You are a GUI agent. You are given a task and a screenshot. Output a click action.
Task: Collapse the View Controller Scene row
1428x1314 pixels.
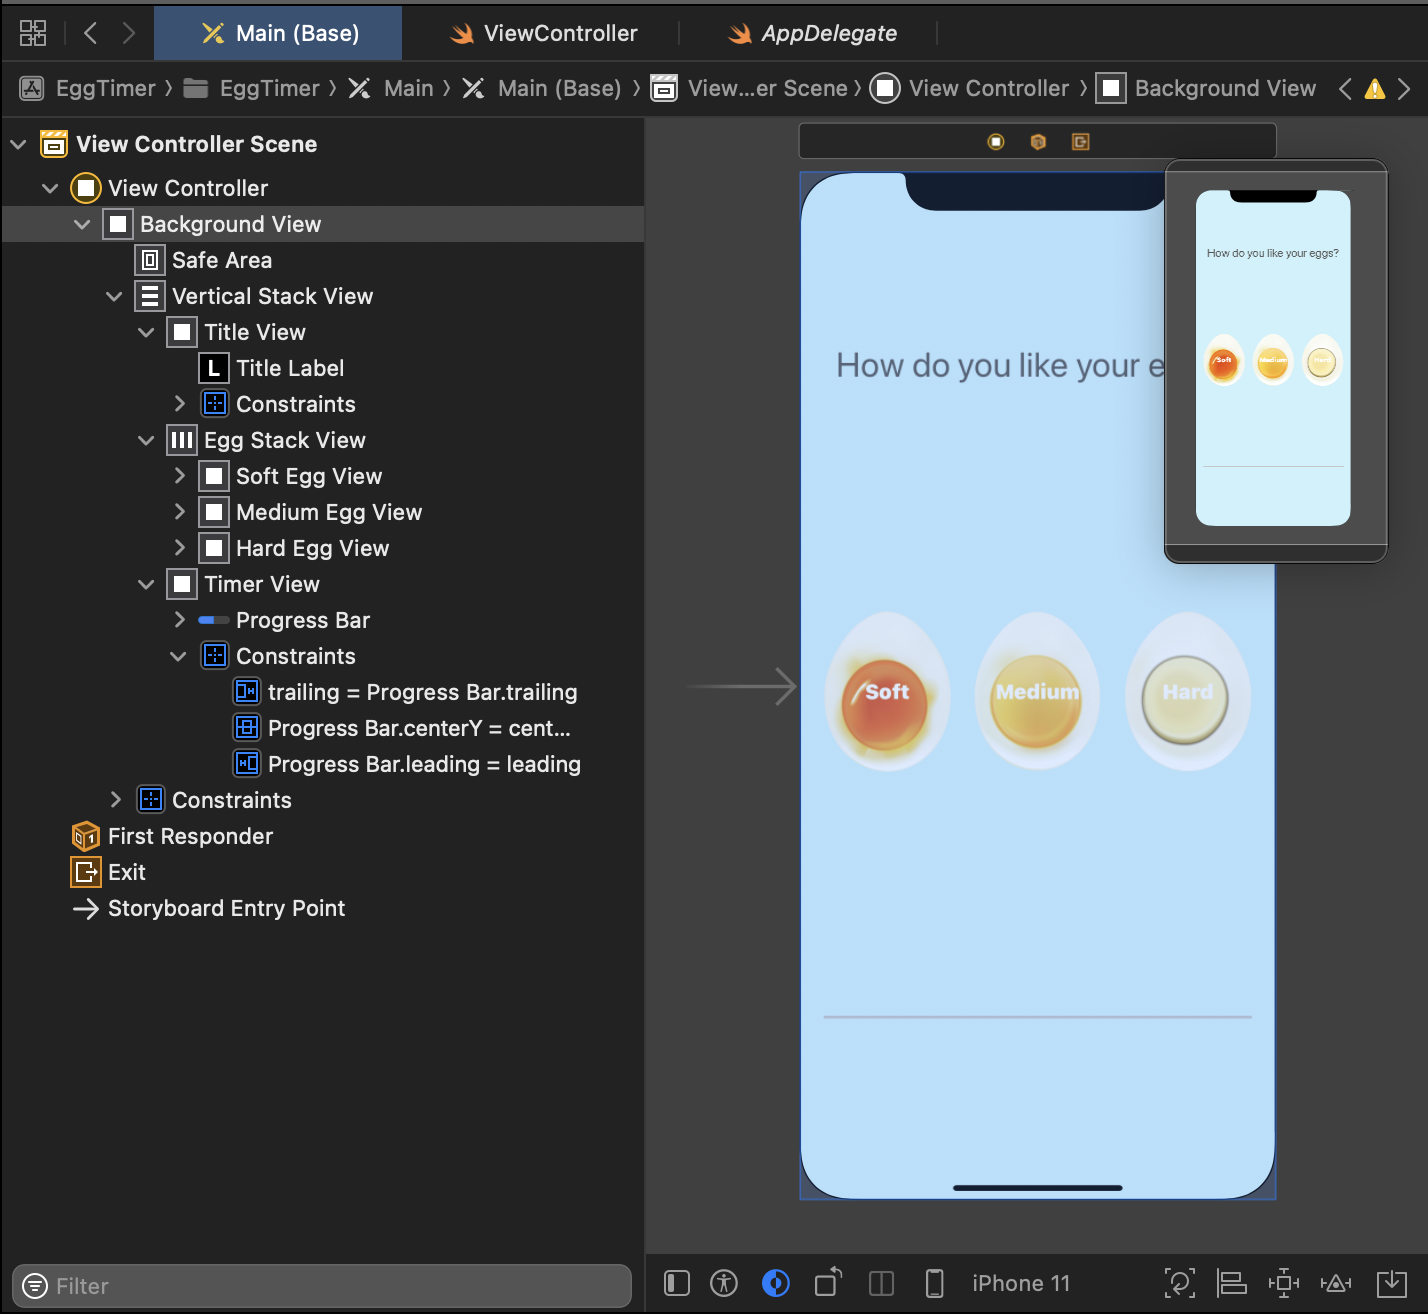(18, 144)
